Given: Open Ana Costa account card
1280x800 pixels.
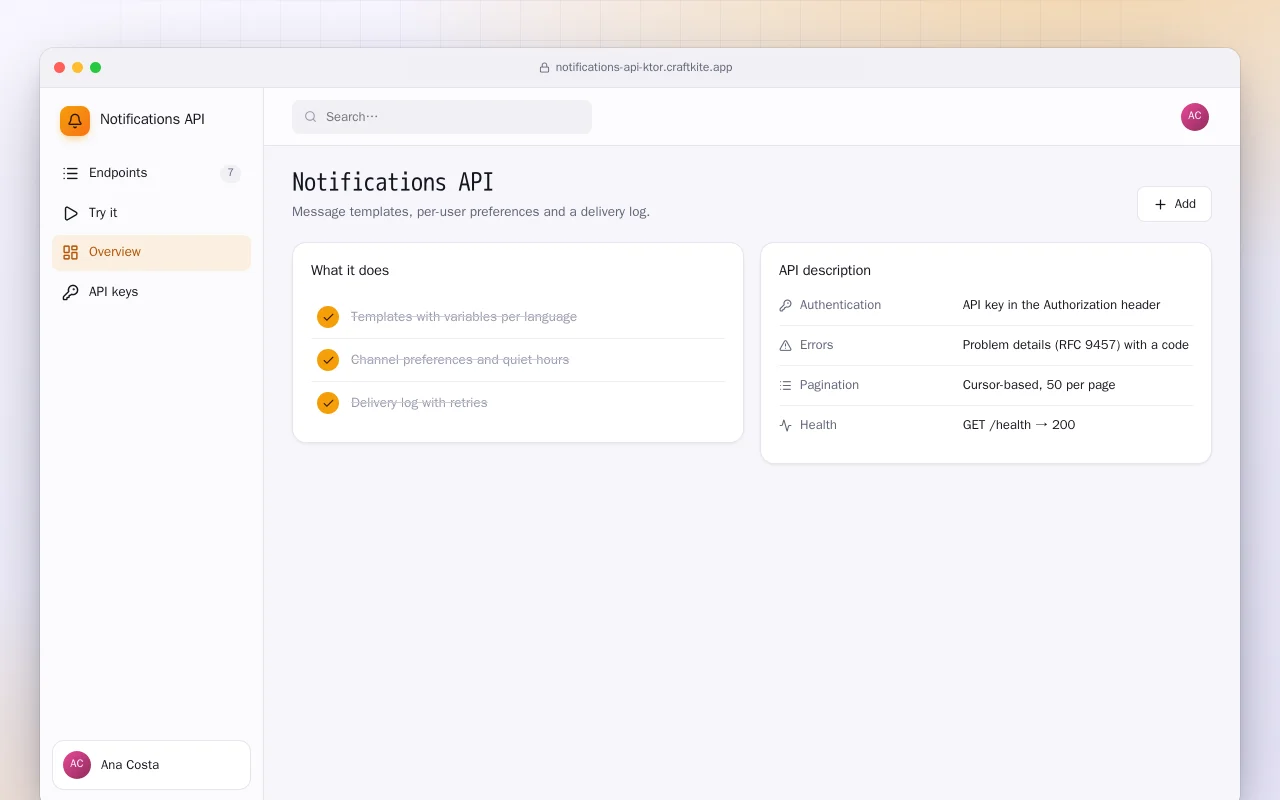Looking at the screenshot, I should pos(151,765).
